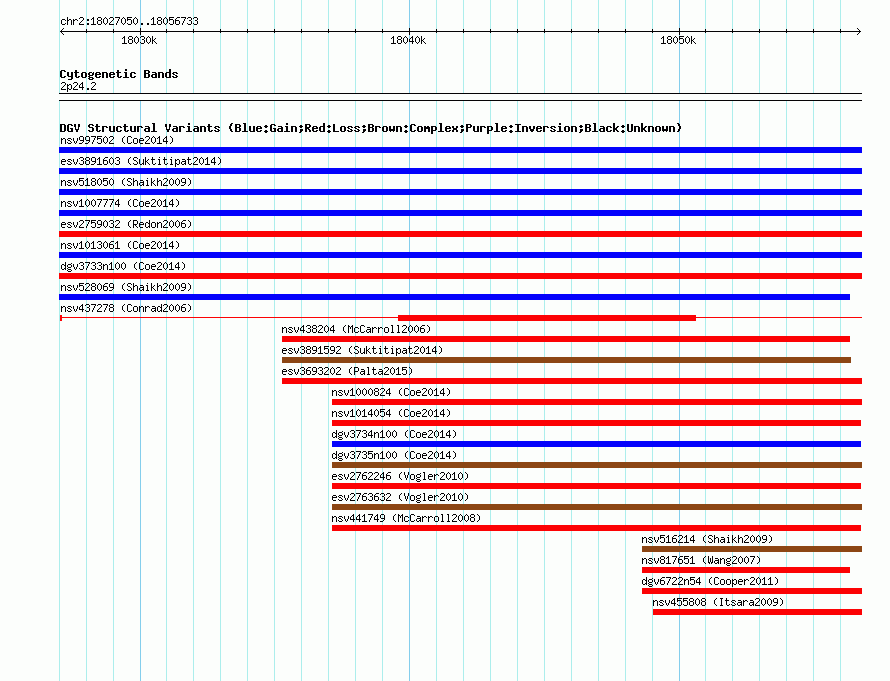This screenshot has width=890, height=681.
Task: Click the nsv817651 (Wang2007) label
Action: tap(701, 560)
